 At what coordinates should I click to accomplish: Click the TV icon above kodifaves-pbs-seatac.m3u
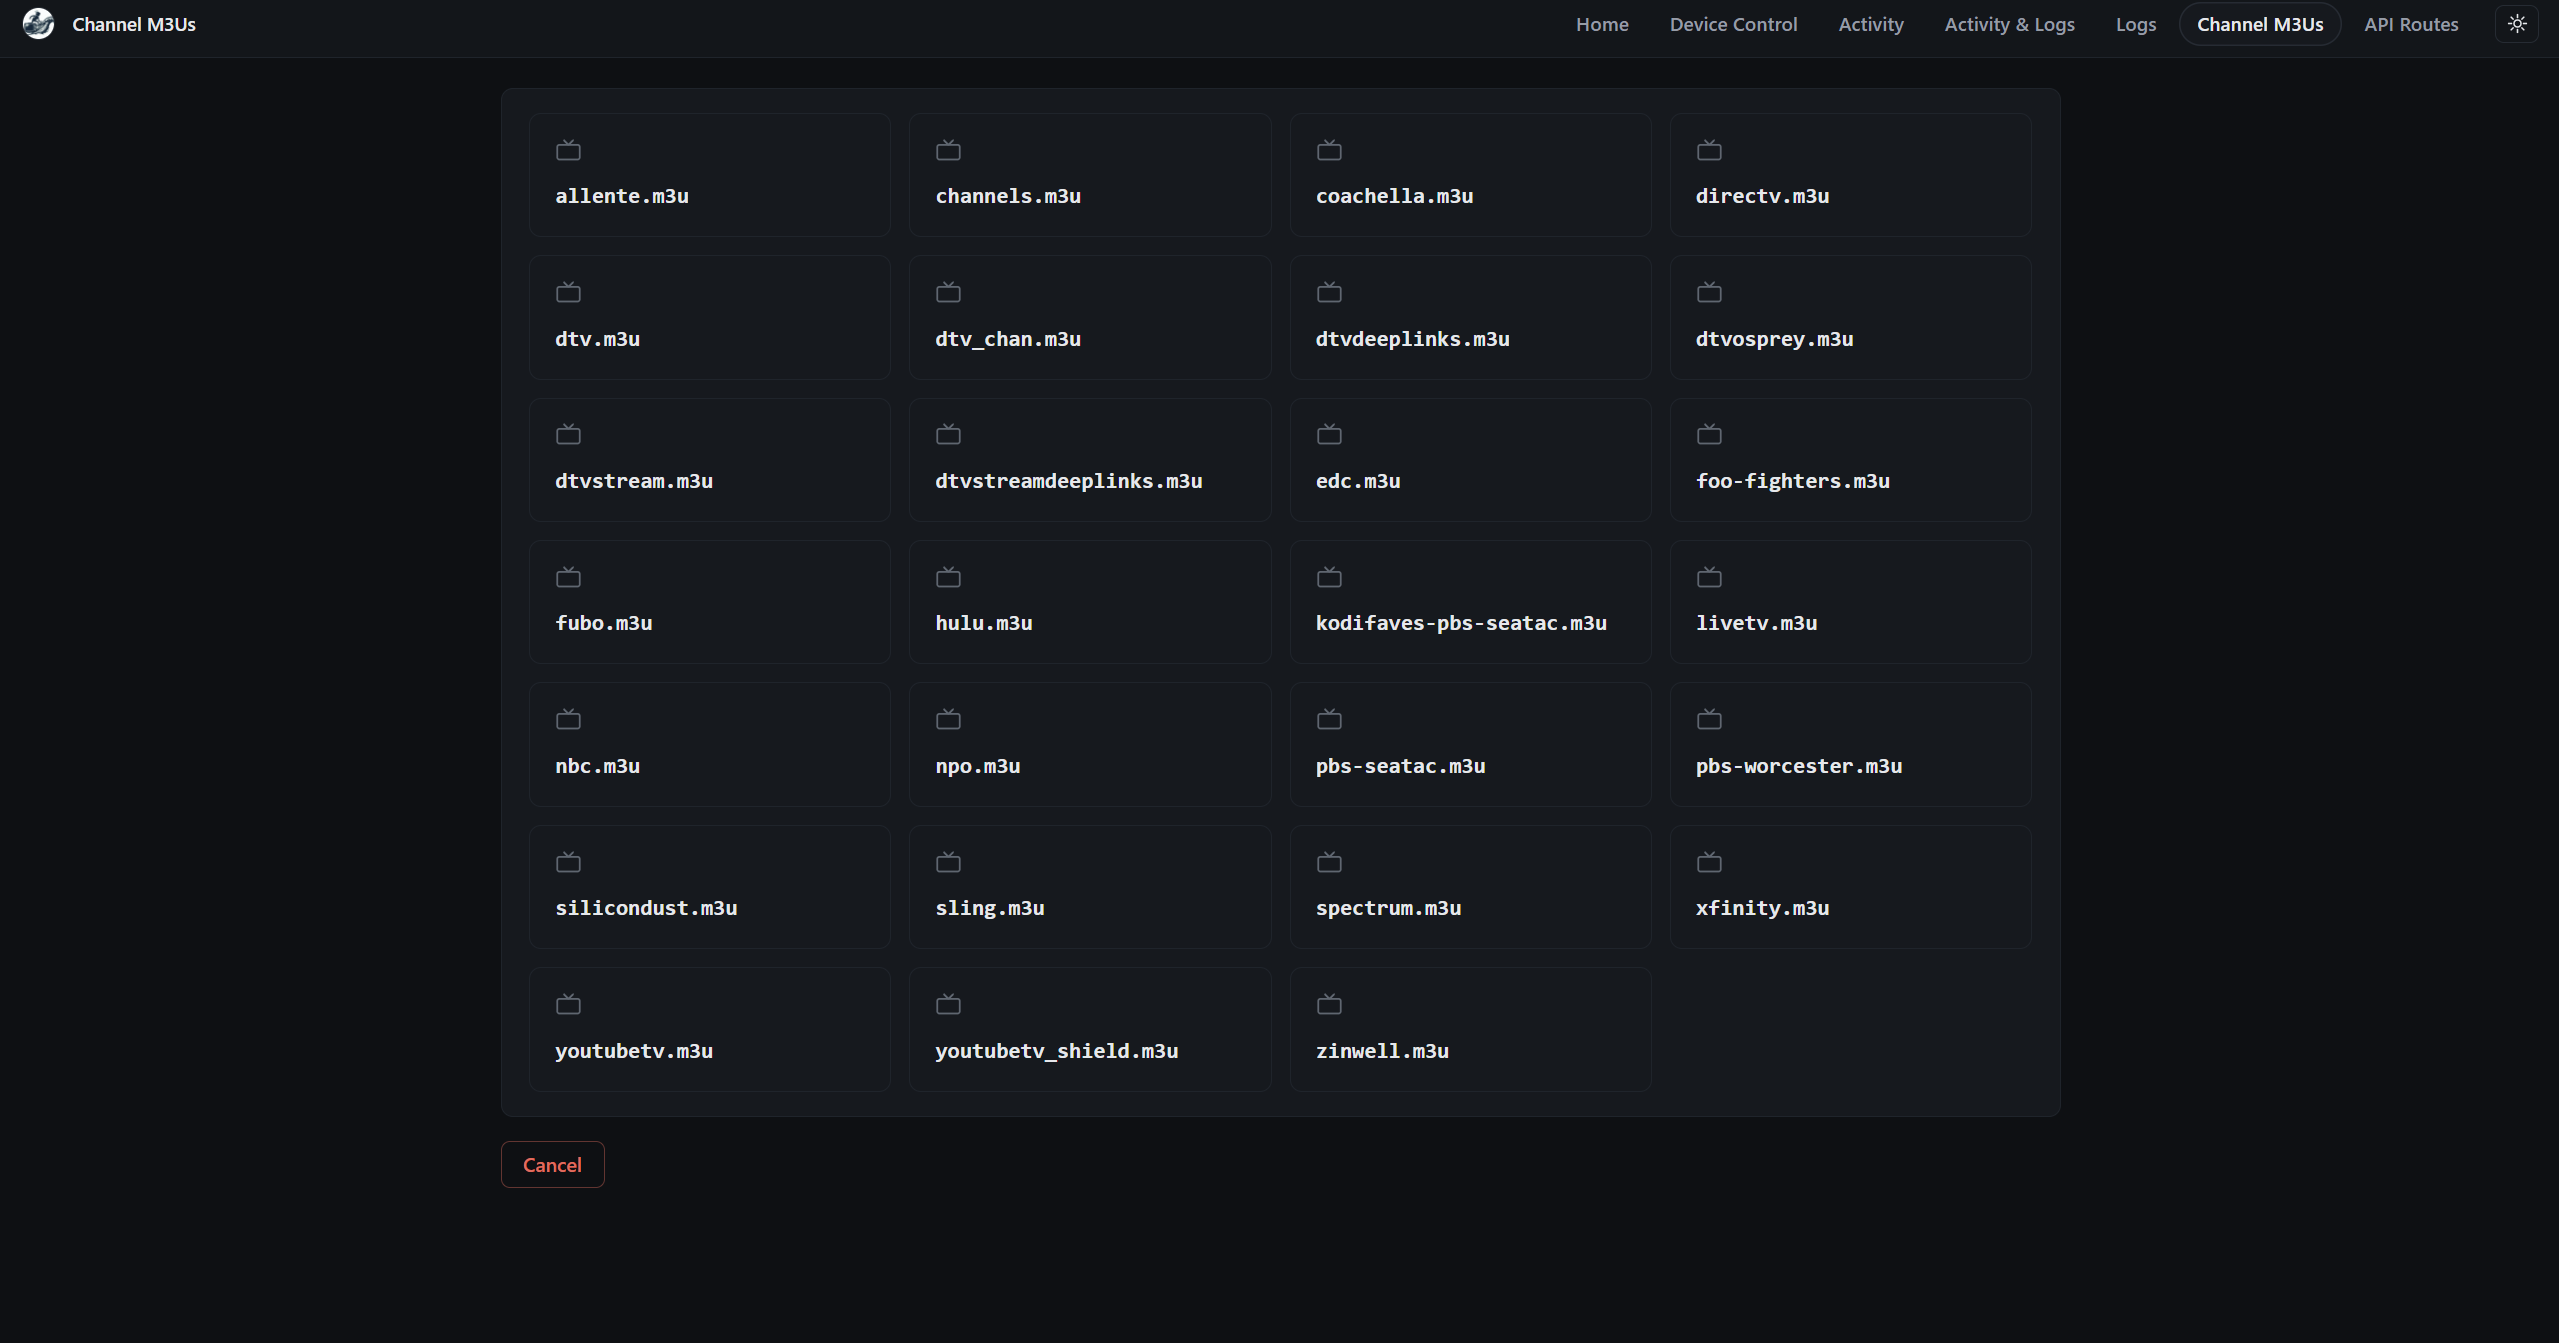1329,577
